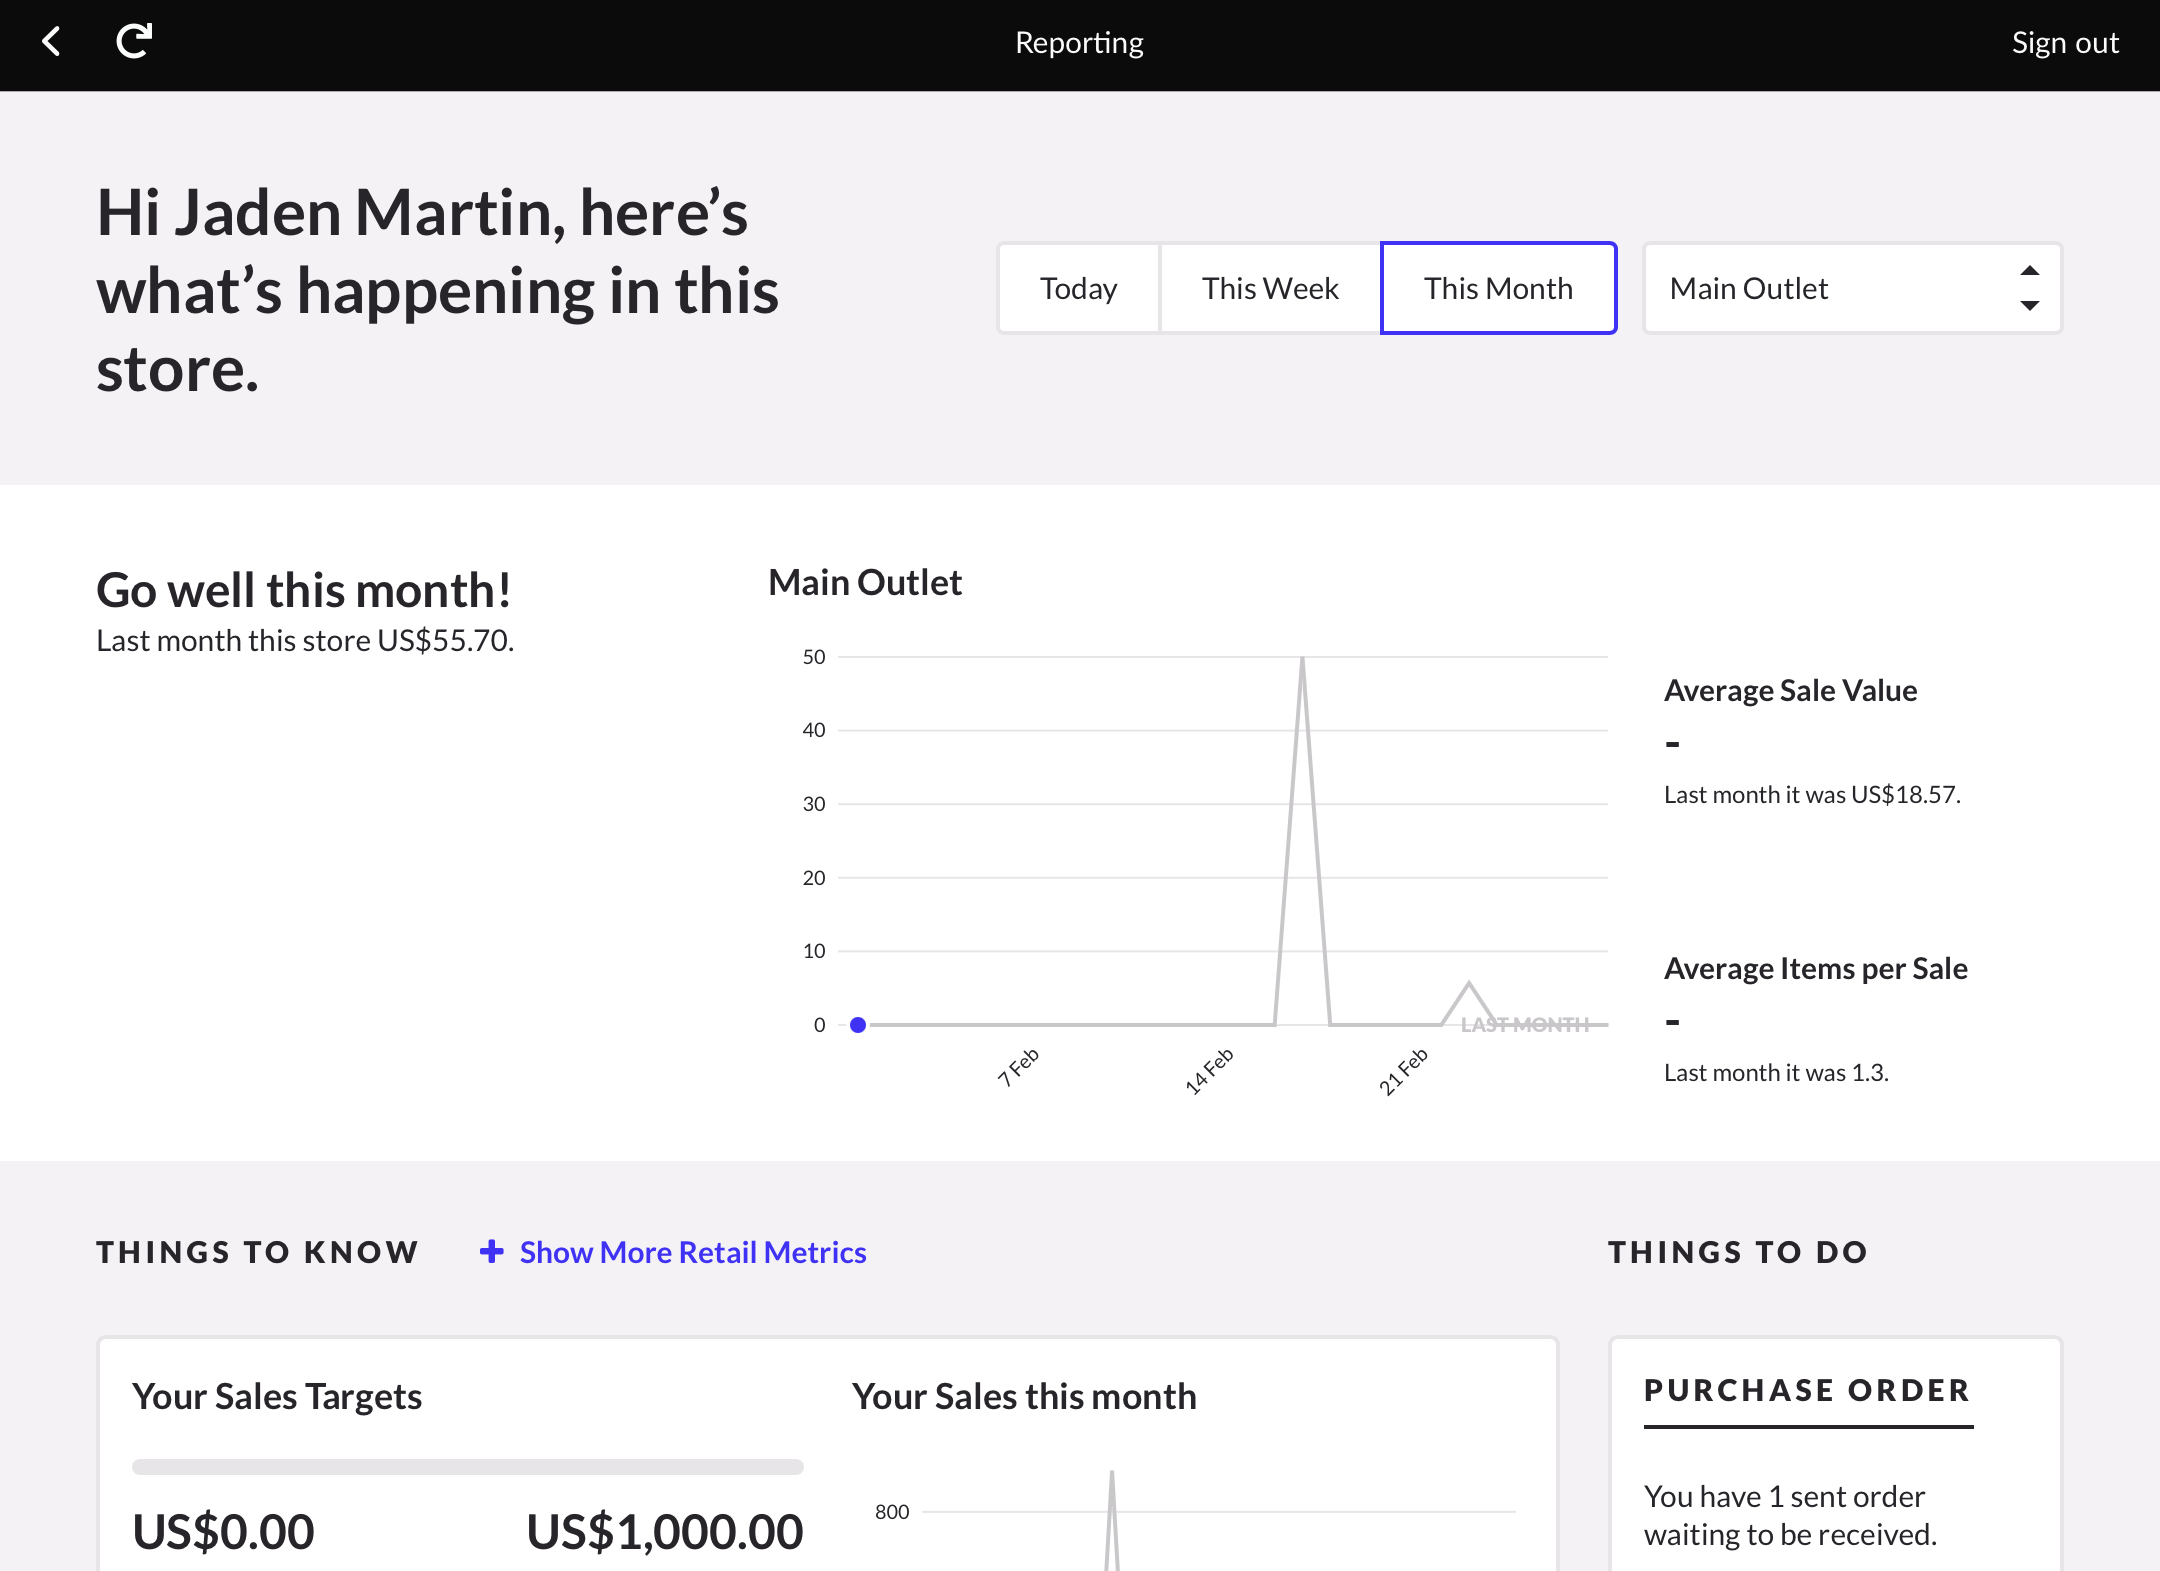
Task: Click the sales target progress bar
Action: coord(467,1466)
